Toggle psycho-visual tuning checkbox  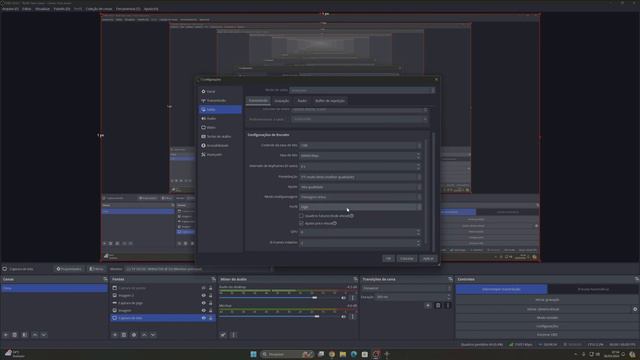point(301,223)
